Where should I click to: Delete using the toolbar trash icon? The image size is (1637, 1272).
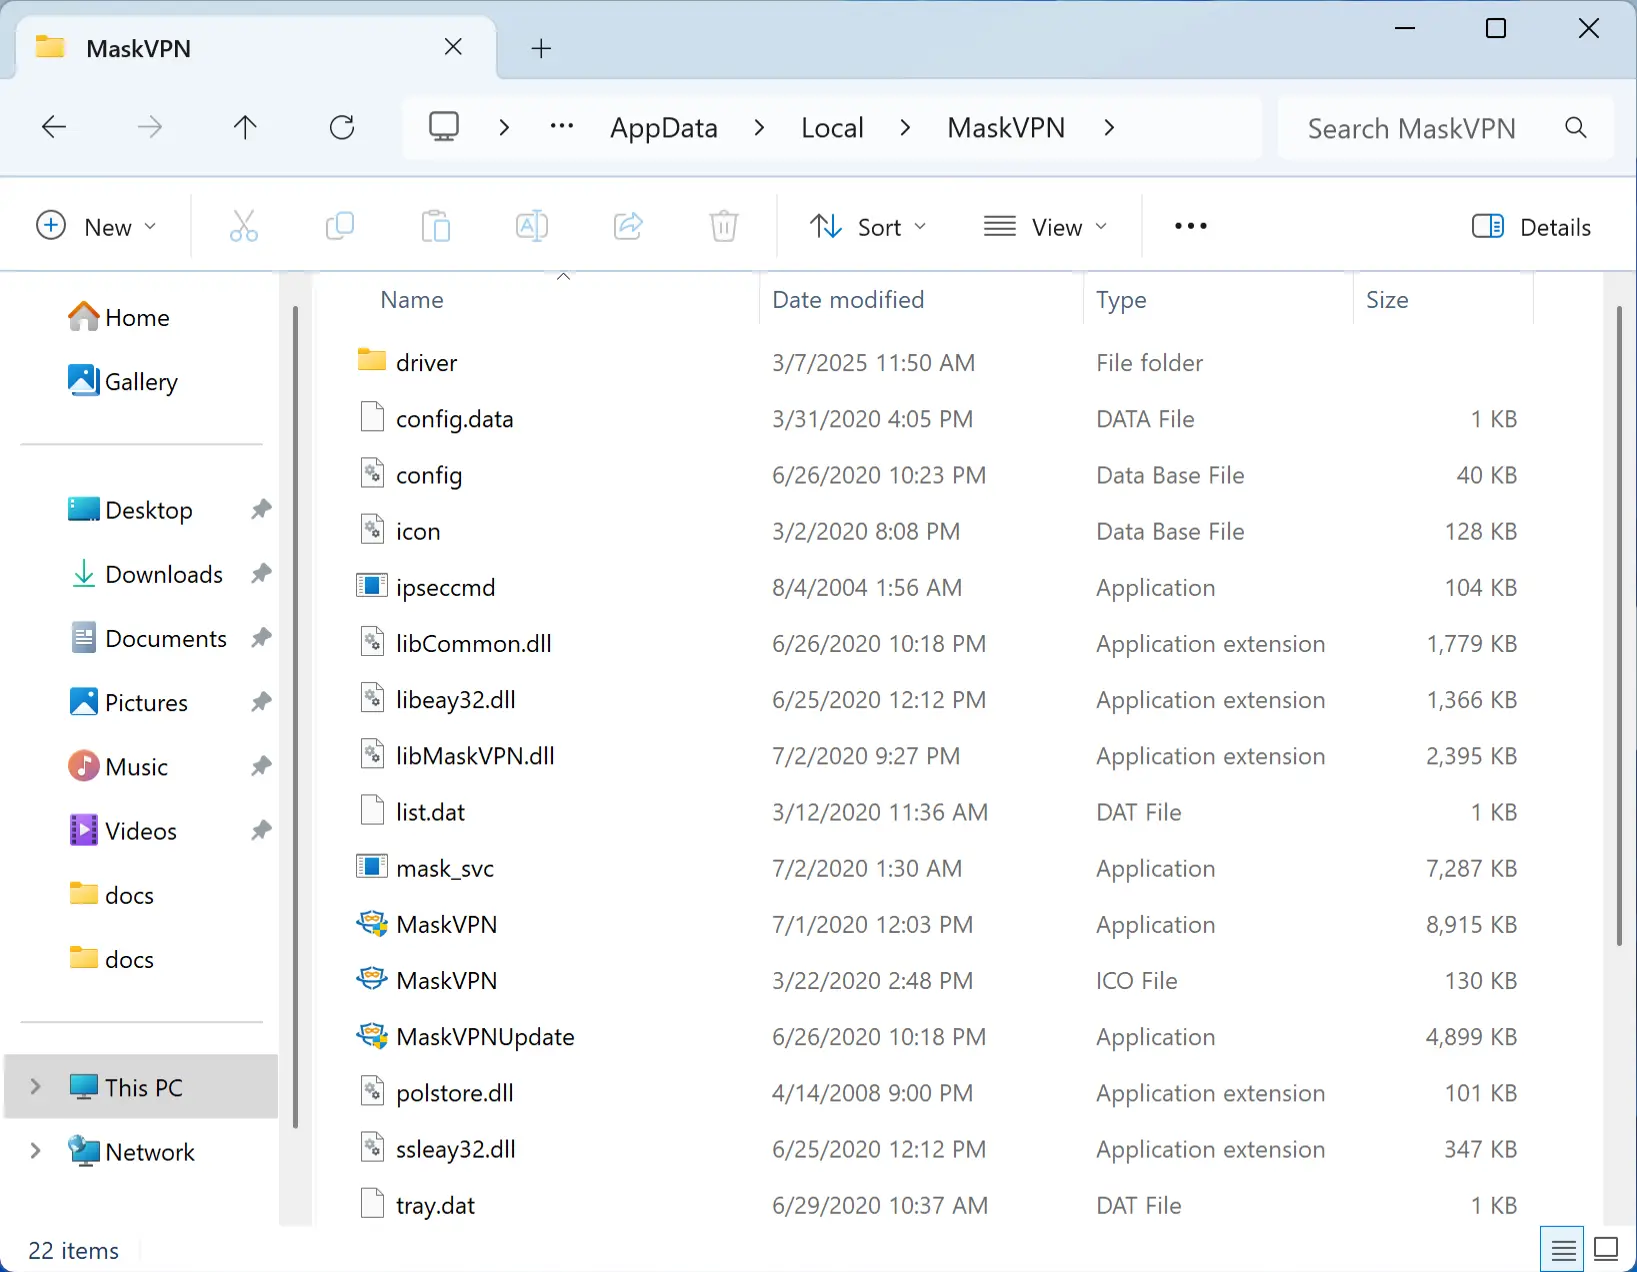(x=724, y=226)
